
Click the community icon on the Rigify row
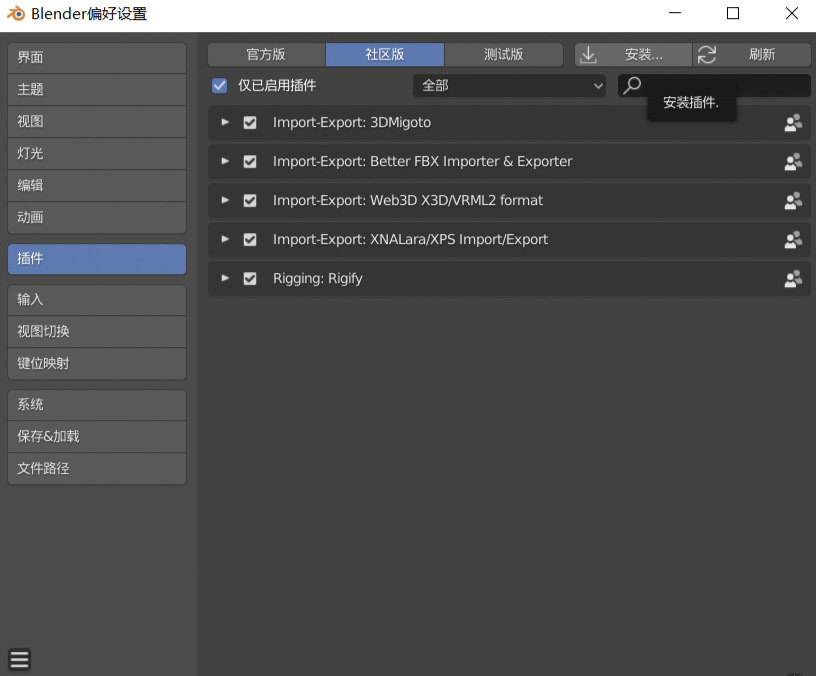[793, 279]
